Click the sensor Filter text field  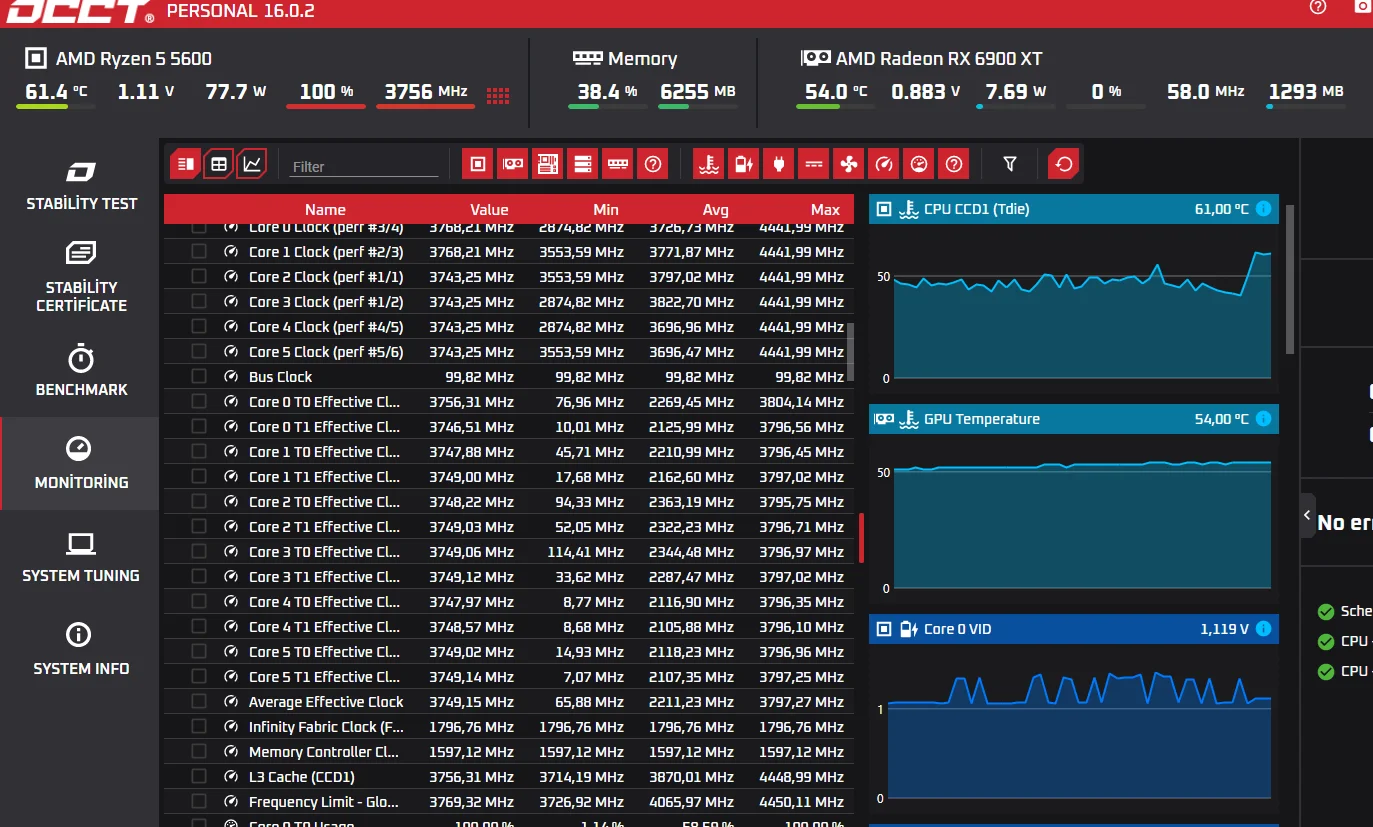(x=364, y=166)
